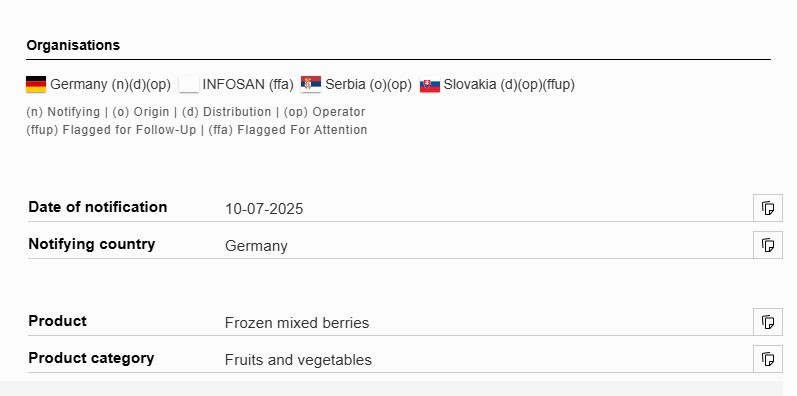This screenshot has height=396, width=797.
Task: Select the Slovakia (d)(op)(ffup) organisation entry
Action: pos(509,84)
